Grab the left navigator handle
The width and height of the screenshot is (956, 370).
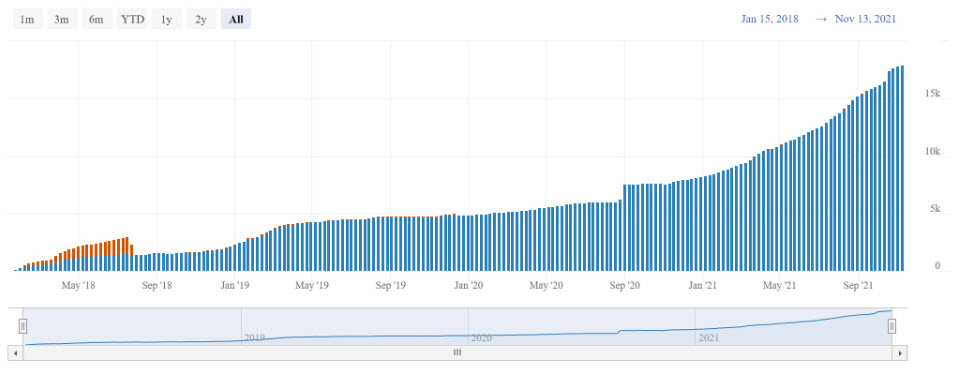tap(23, 327)
